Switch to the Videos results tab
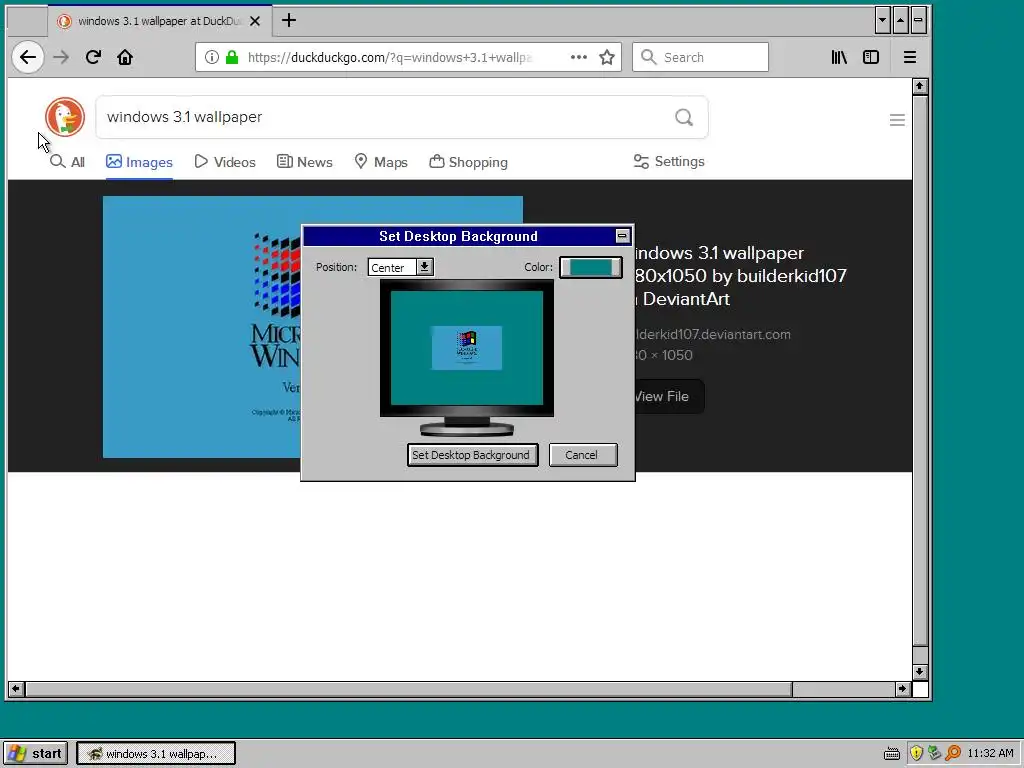 click(225, 162)
